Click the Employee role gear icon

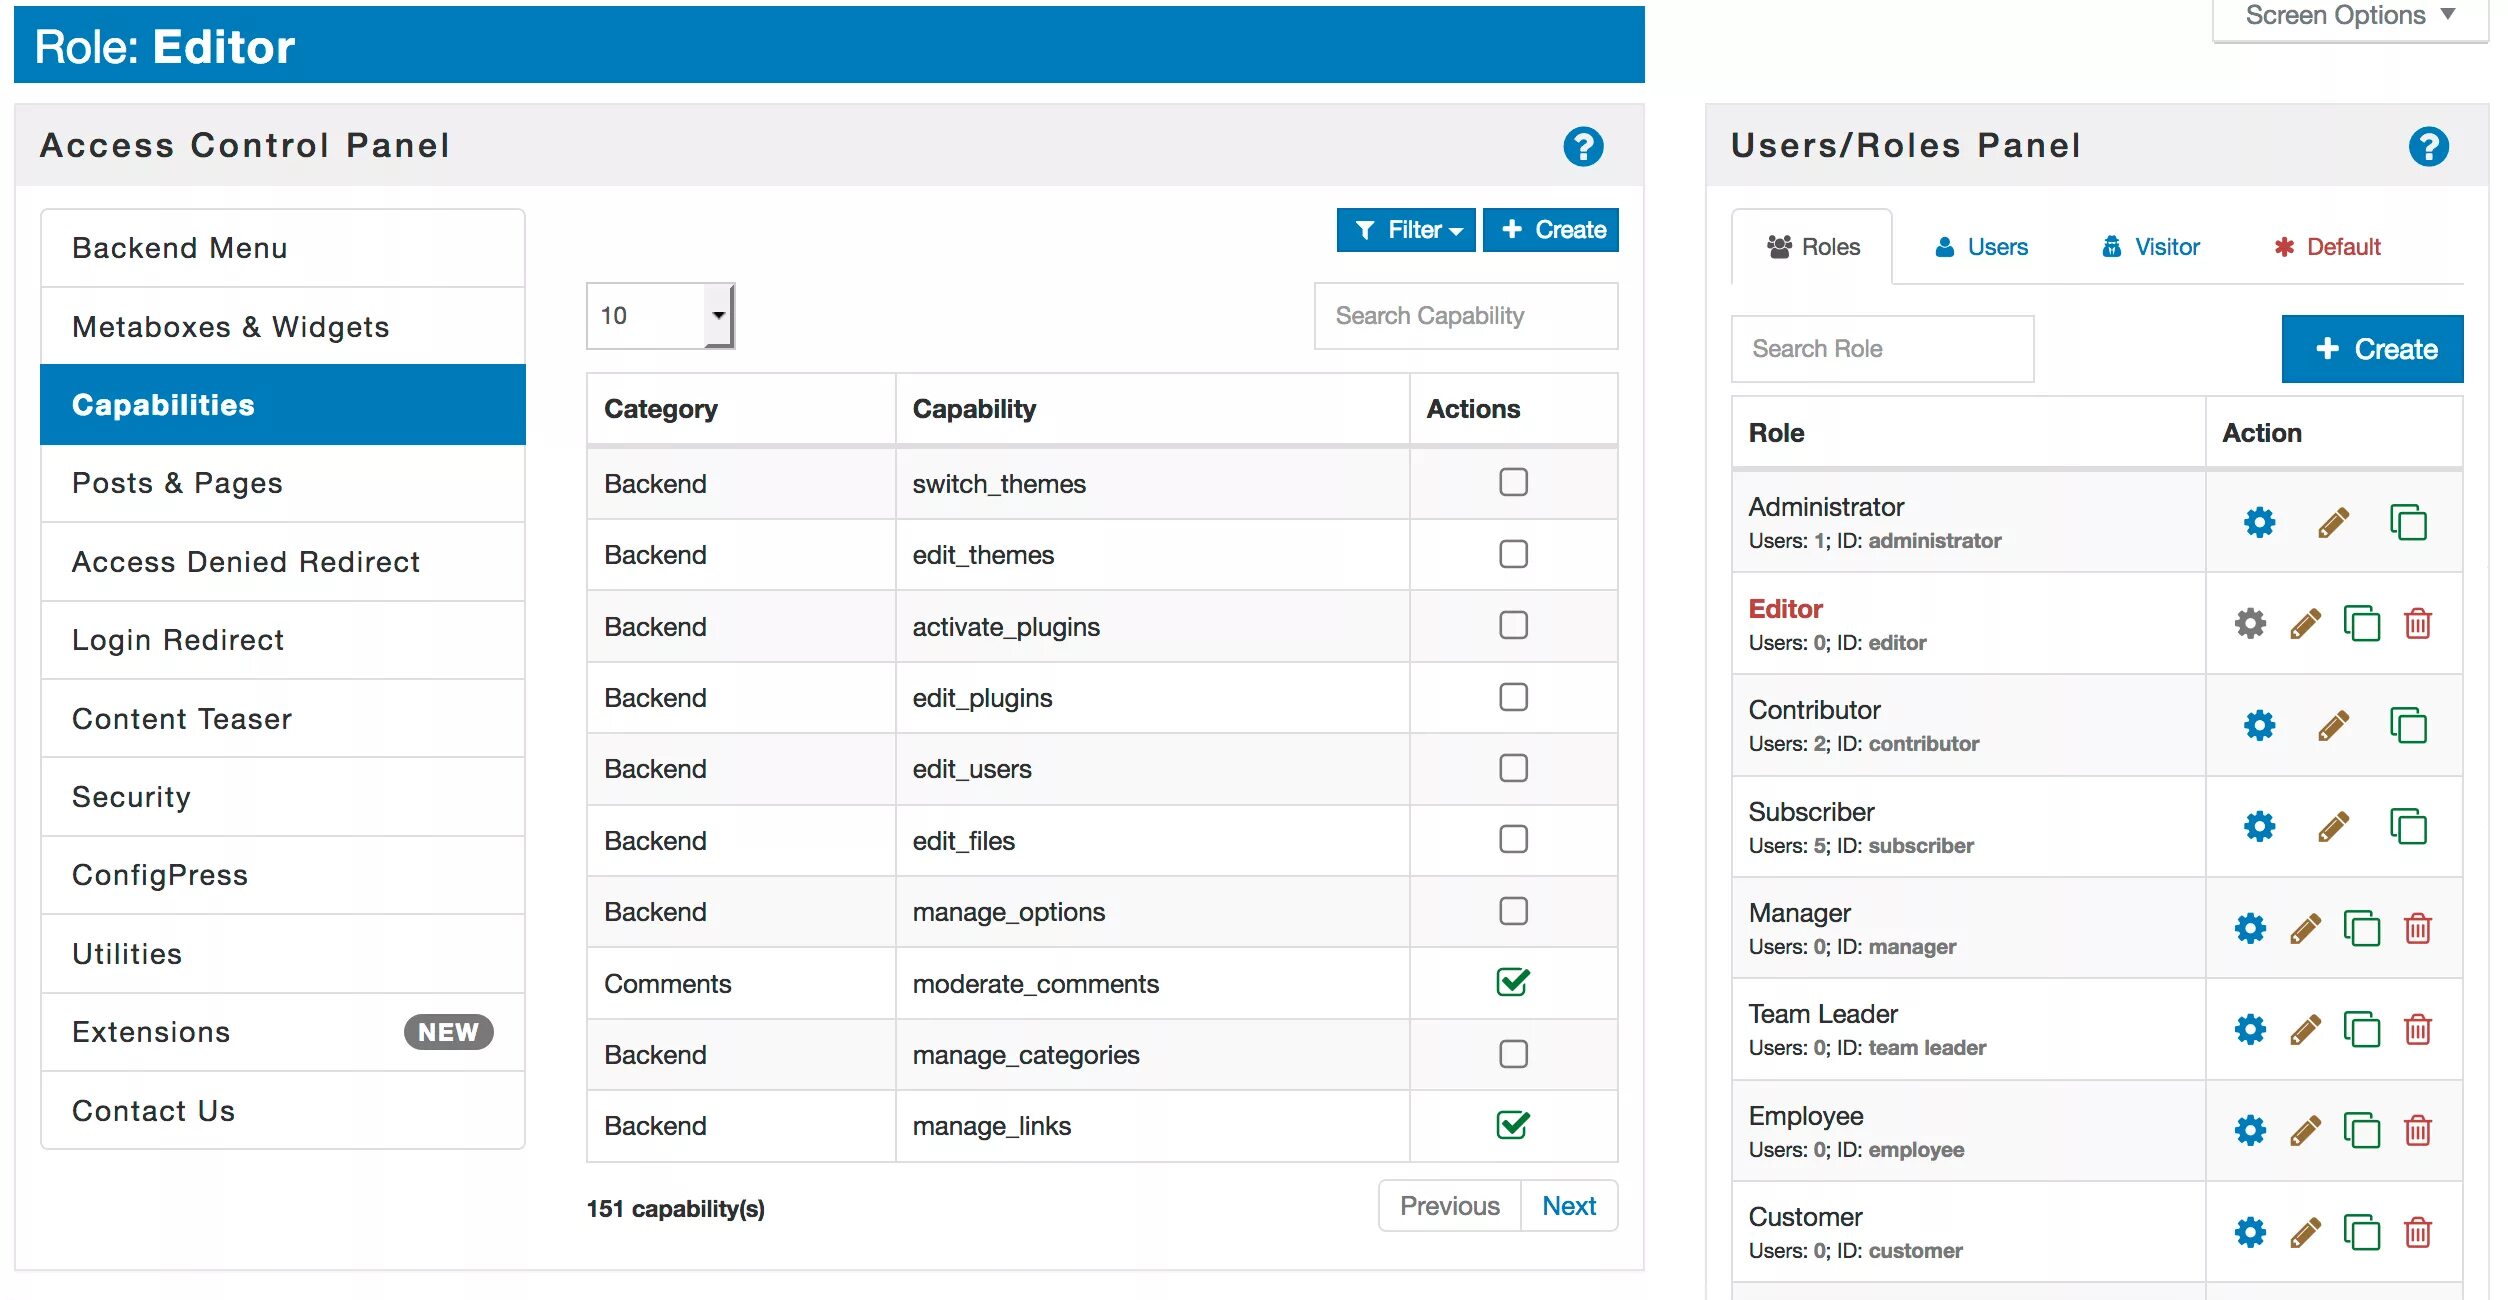click(2250, 1131)
